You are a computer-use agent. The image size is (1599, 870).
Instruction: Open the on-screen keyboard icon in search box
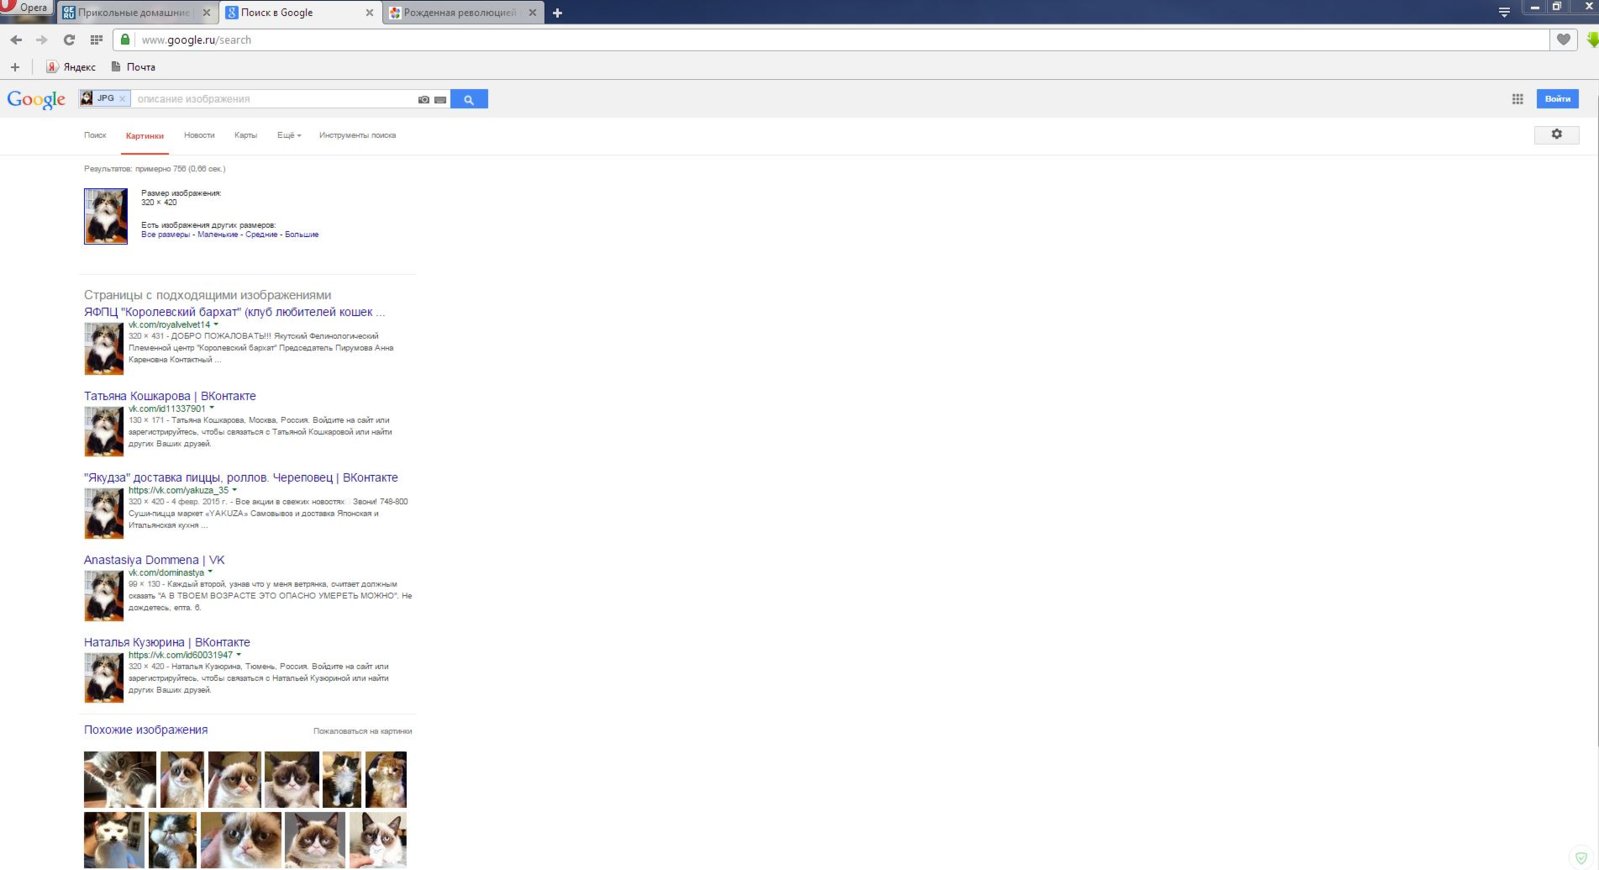440,99
